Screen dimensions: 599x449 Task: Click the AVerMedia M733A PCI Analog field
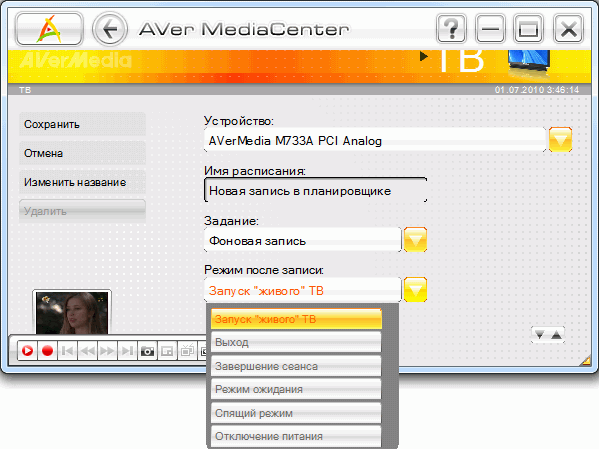pyautogui.click(x=375, y=140)
